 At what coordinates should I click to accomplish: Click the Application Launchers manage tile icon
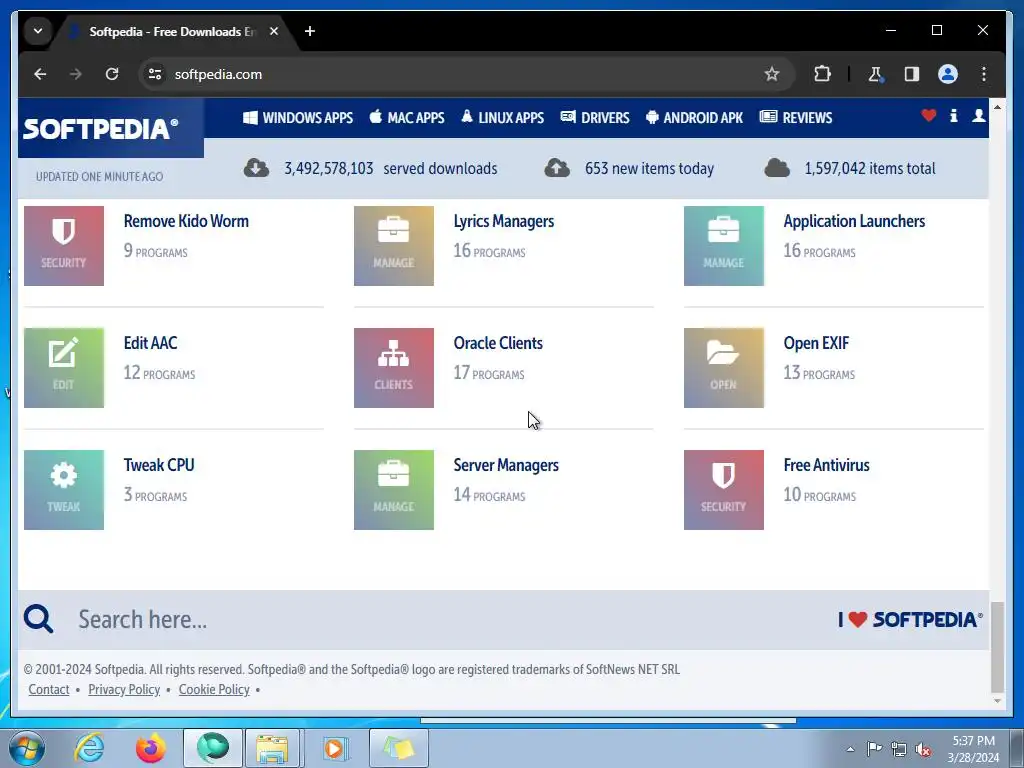pyautogui.click(x=724, y=246)
